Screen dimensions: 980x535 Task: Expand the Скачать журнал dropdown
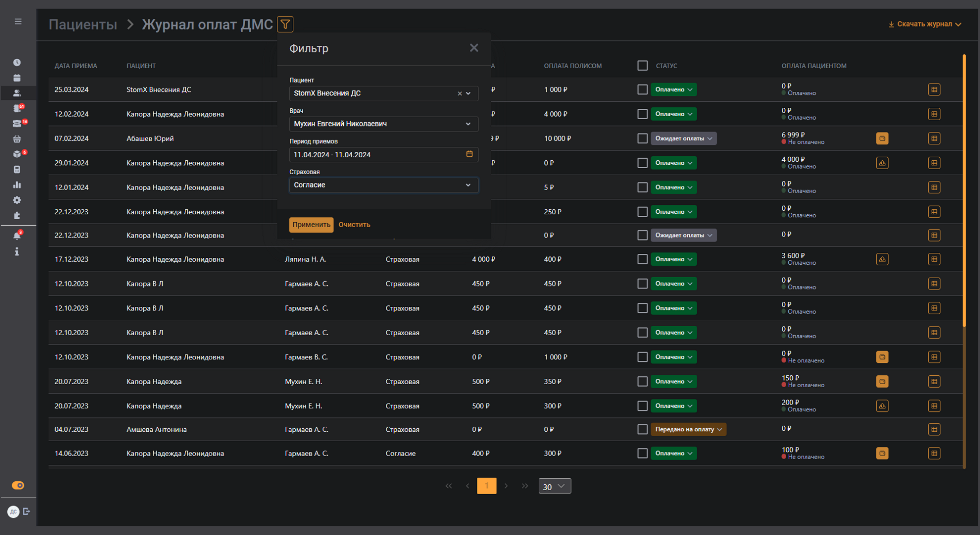924,24
